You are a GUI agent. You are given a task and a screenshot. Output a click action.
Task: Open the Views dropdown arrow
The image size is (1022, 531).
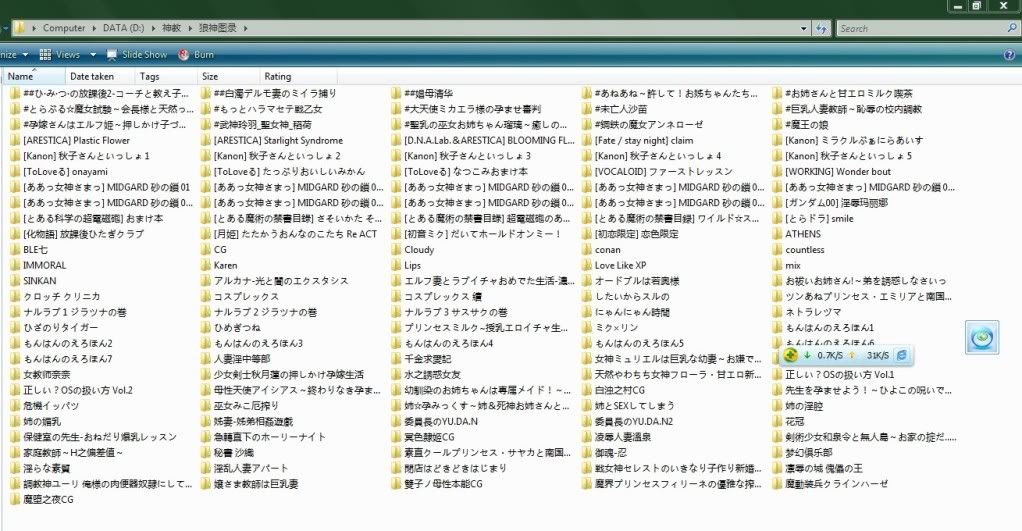(93, 55)
